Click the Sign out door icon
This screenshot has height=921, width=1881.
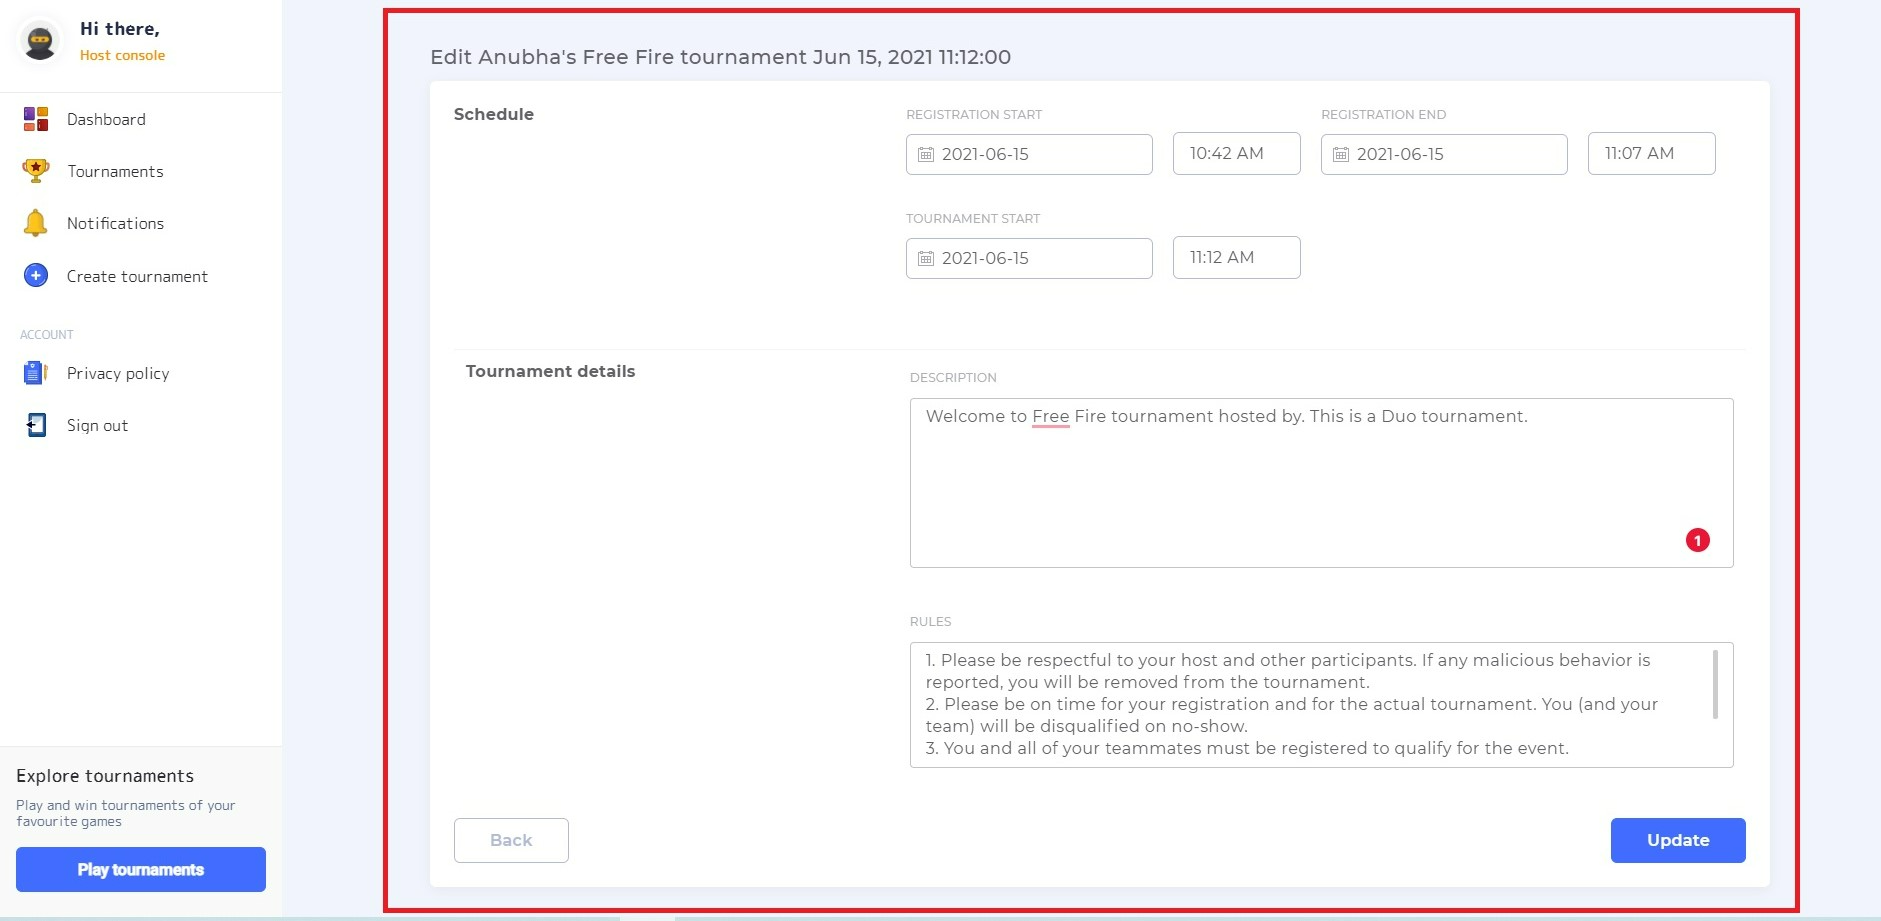[x=36, y=425]
